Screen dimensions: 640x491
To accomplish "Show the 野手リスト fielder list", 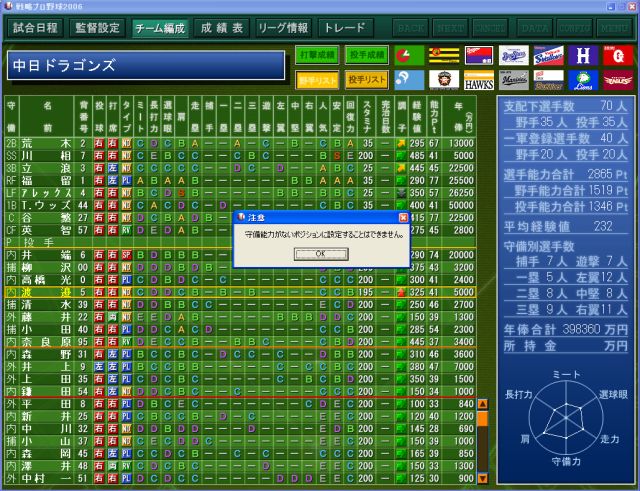I will [317, 80].
